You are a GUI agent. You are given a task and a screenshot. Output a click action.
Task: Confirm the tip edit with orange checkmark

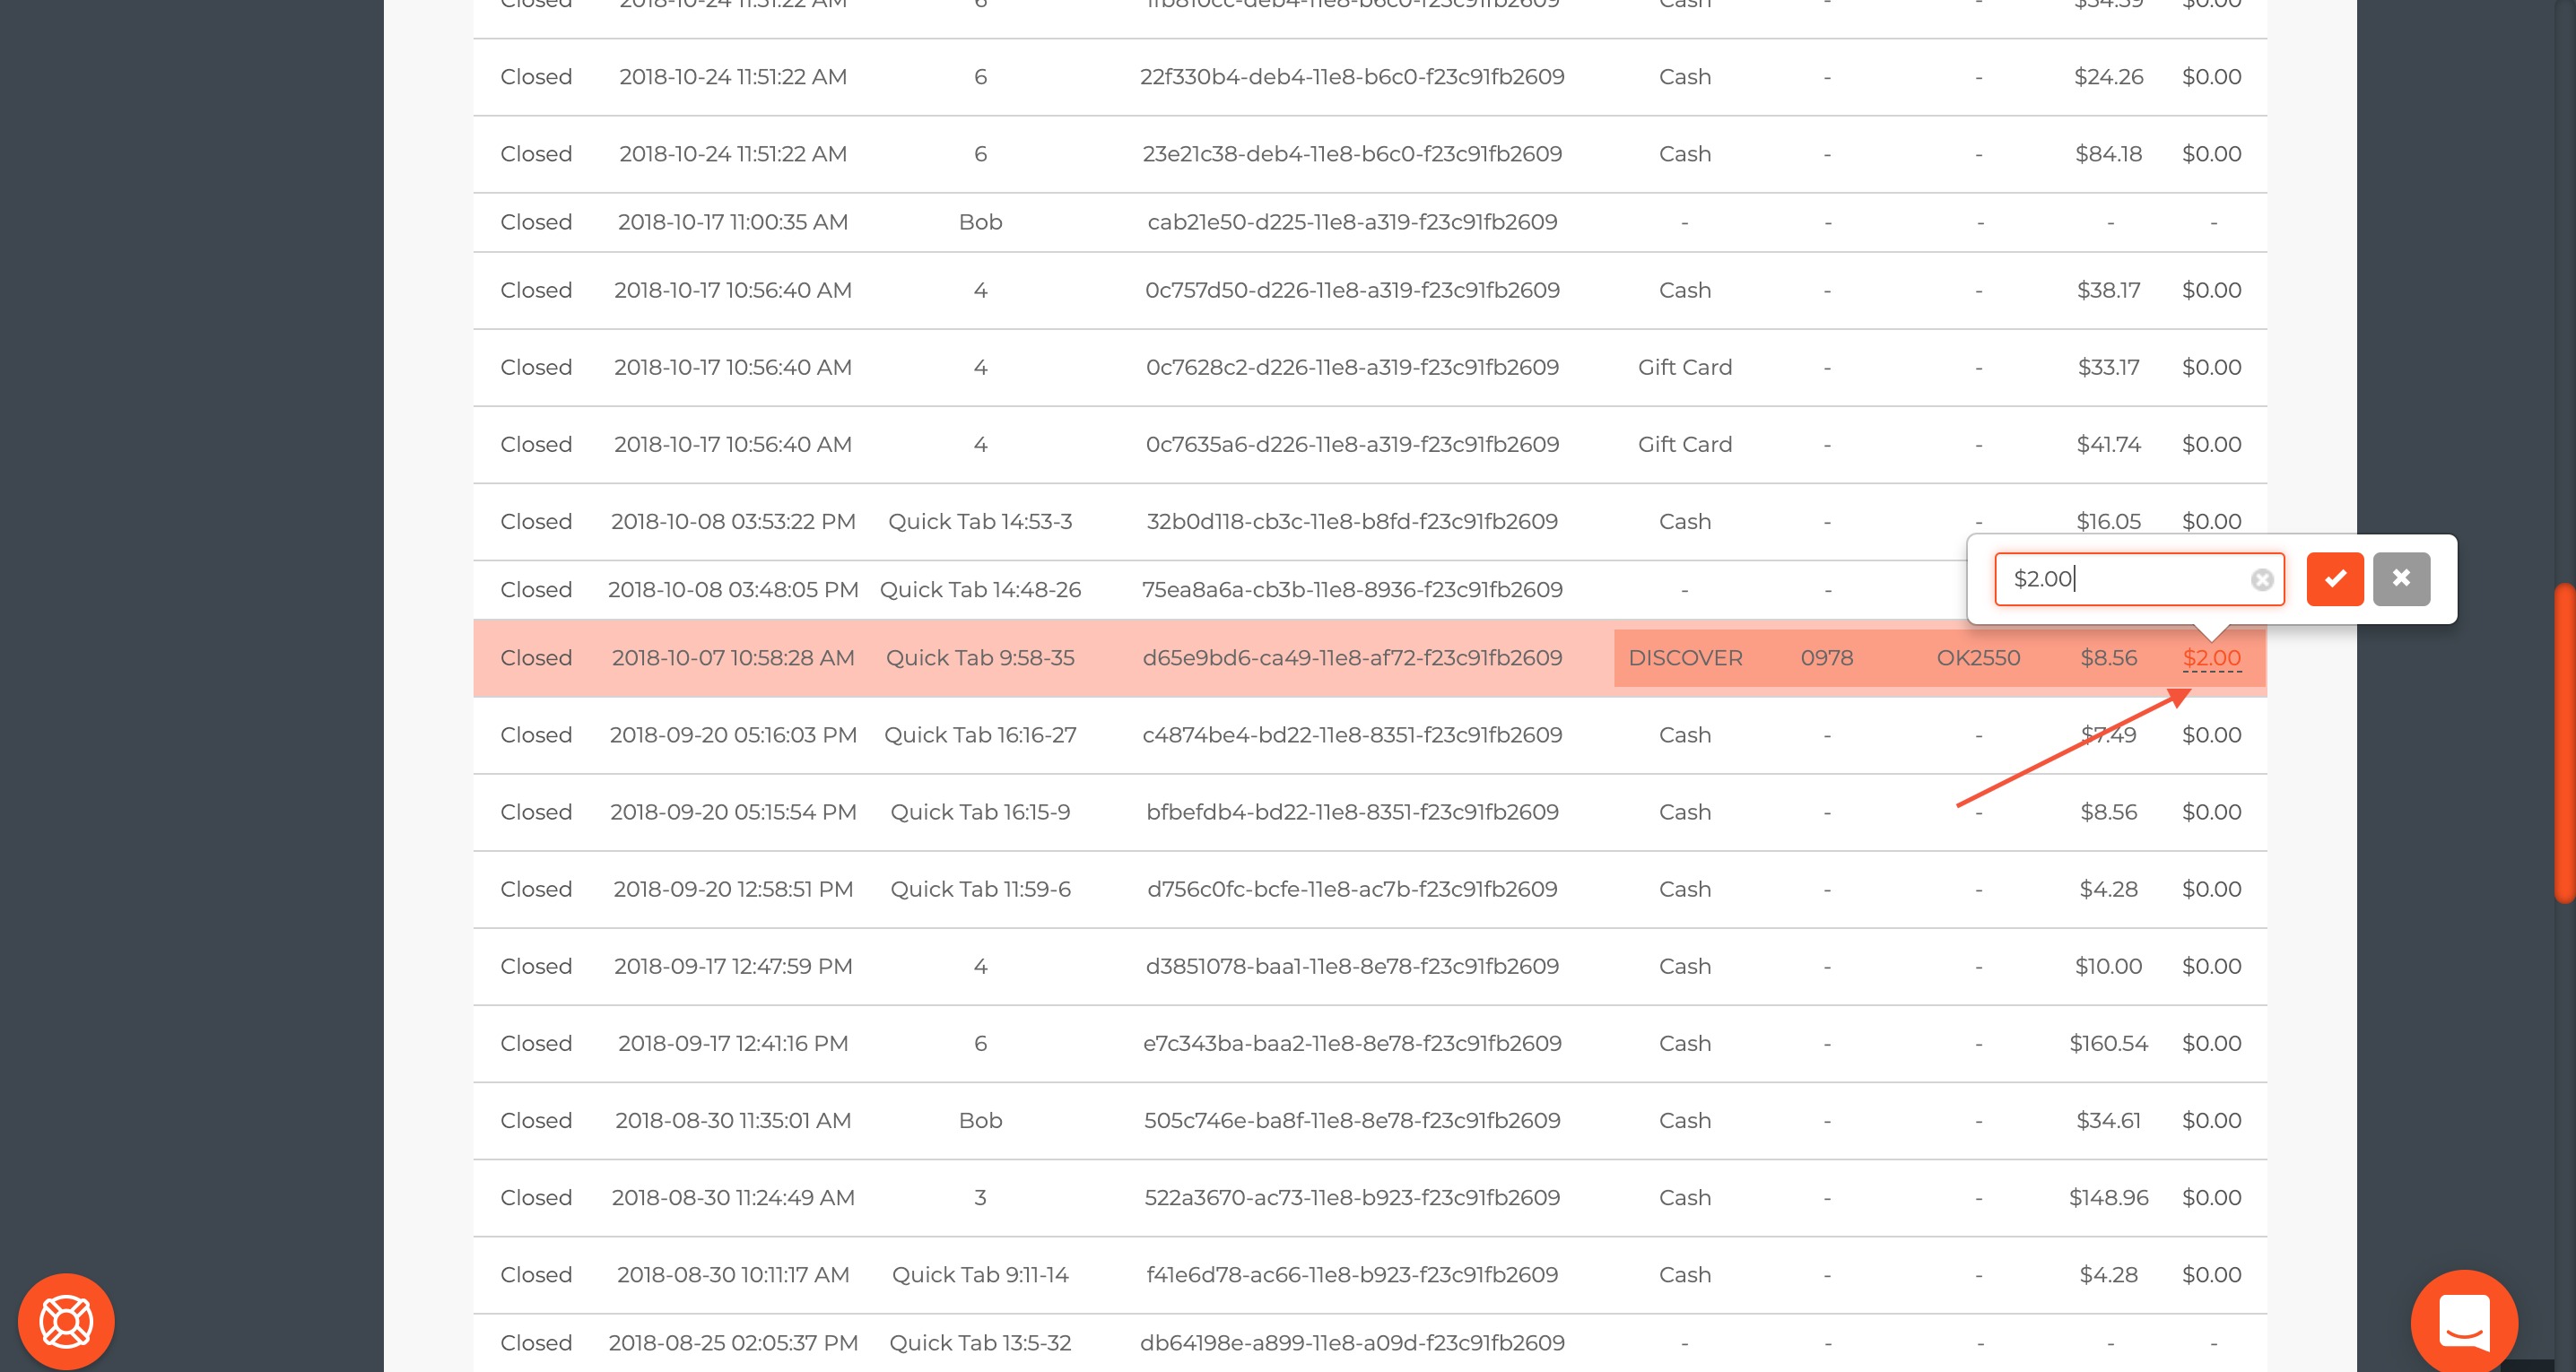click(2334, 579)
